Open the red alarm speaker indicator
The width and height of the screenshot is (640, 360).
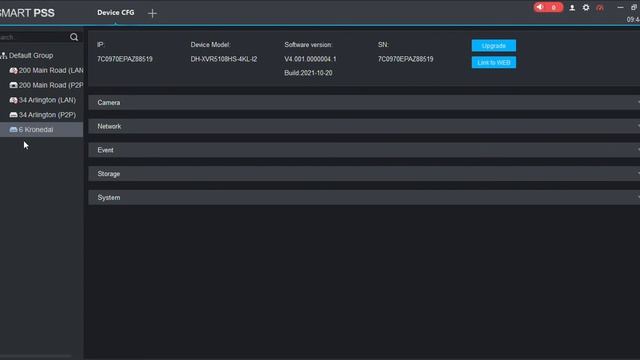point(548,7)
